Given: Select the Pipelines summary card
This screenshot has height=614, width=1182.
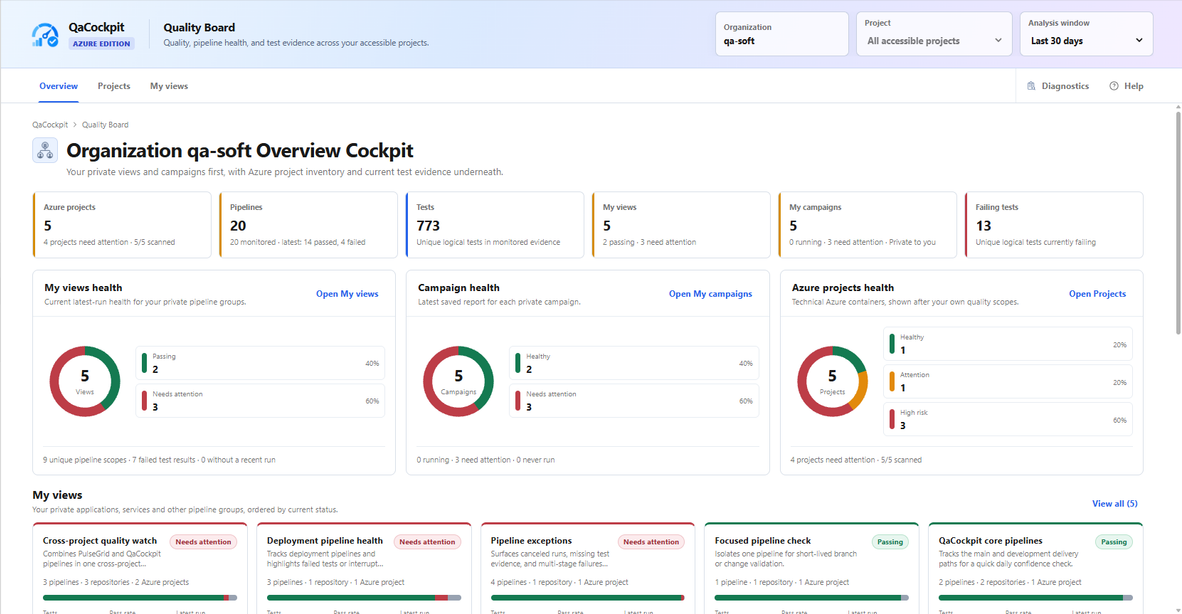Looking at the screenshot, I should point(308,225).
